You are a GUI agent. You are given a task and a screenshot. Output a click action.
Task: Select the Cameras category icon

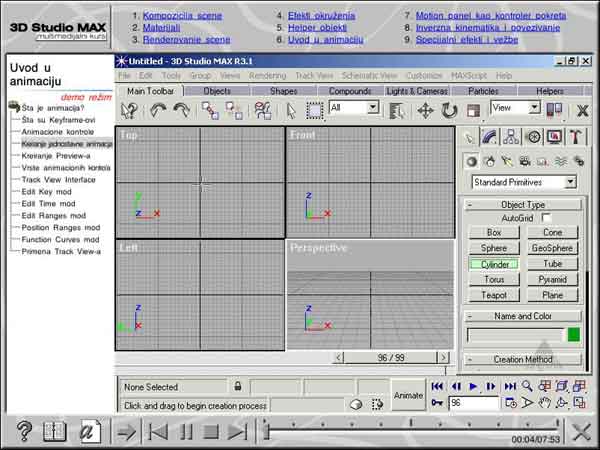click(x=525, y=161)
